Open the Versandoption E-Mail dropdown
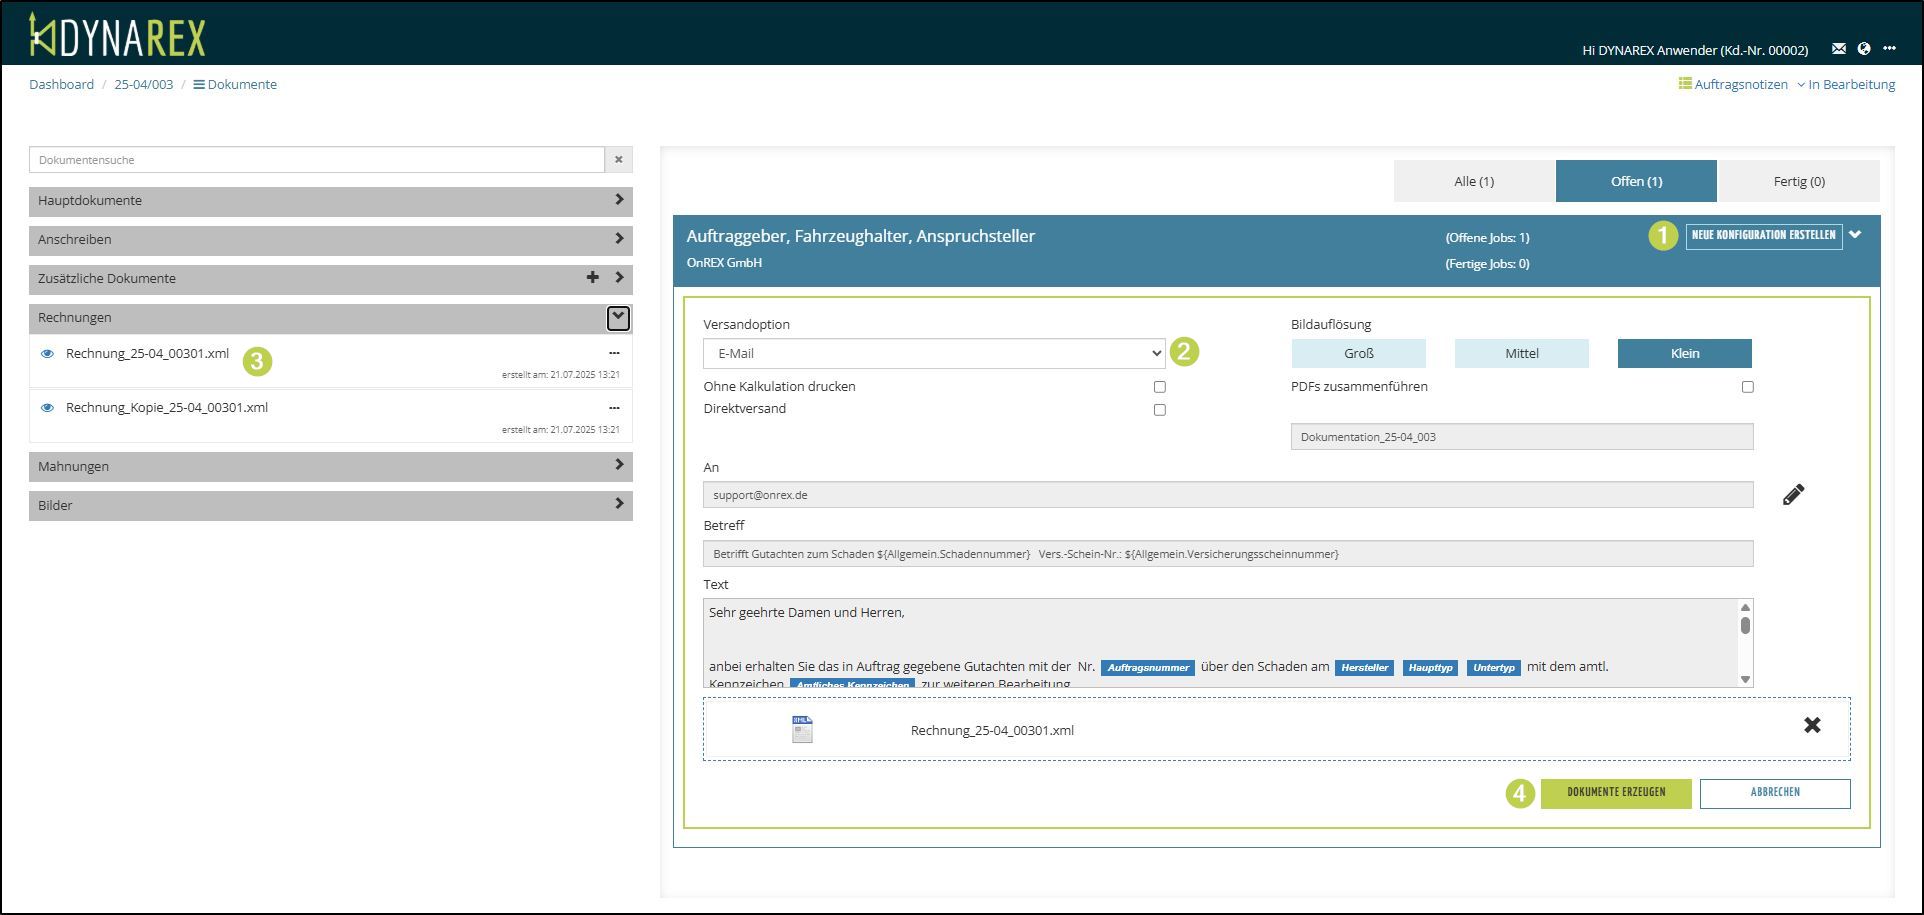This screenshot has width=1924, height=915. [933, 354]
